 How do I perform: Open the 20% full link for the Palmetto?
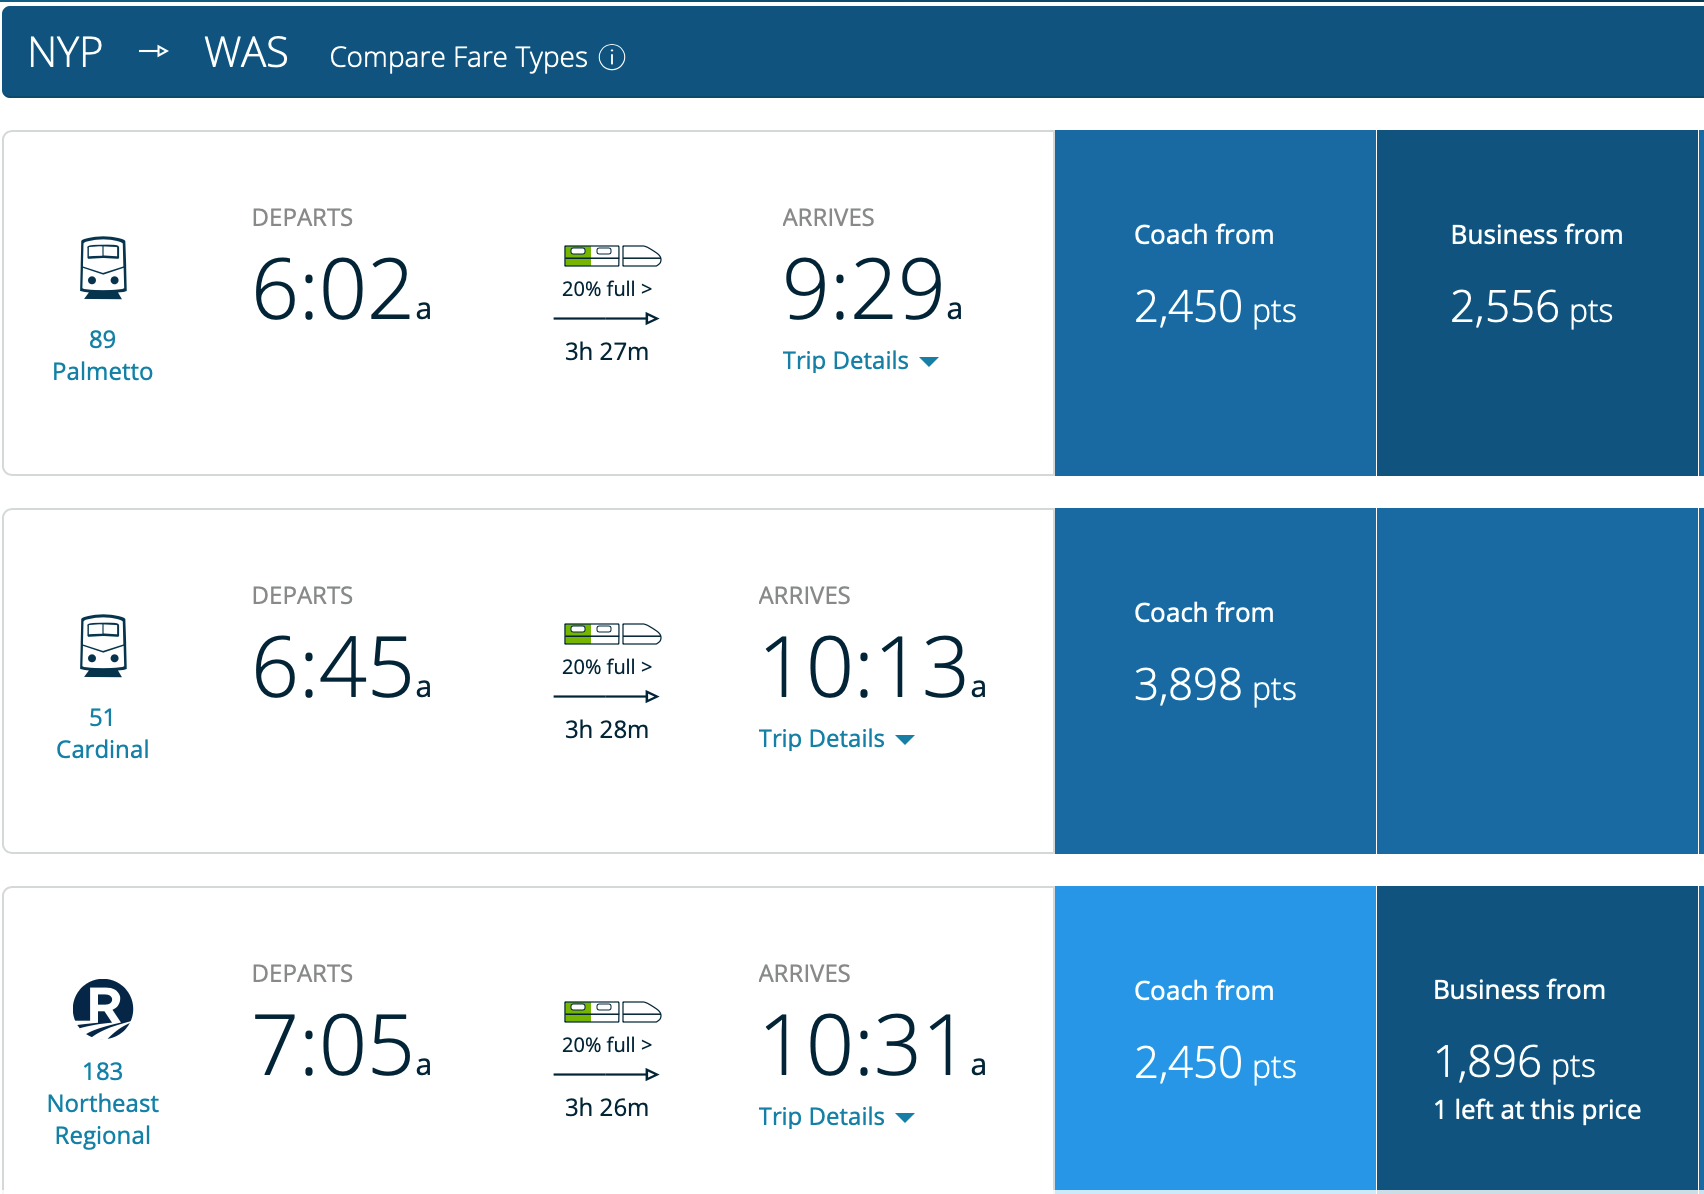607,289
